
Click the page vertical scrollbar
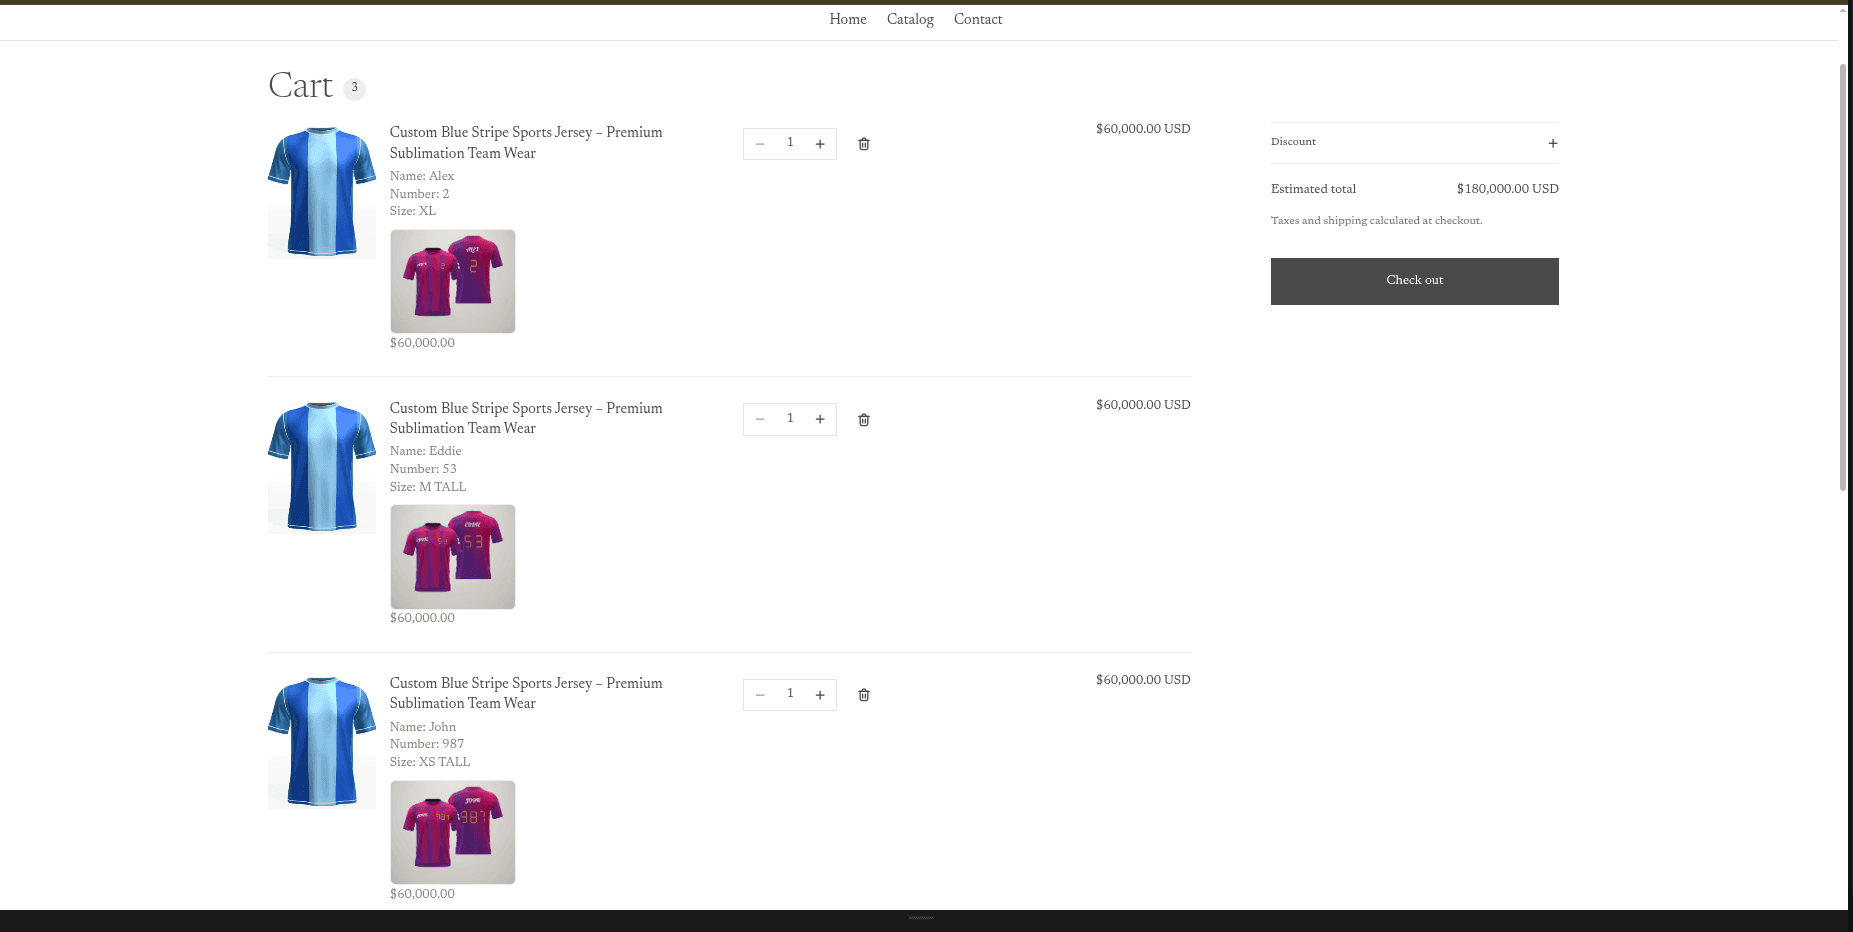(x=1843, y=277)
